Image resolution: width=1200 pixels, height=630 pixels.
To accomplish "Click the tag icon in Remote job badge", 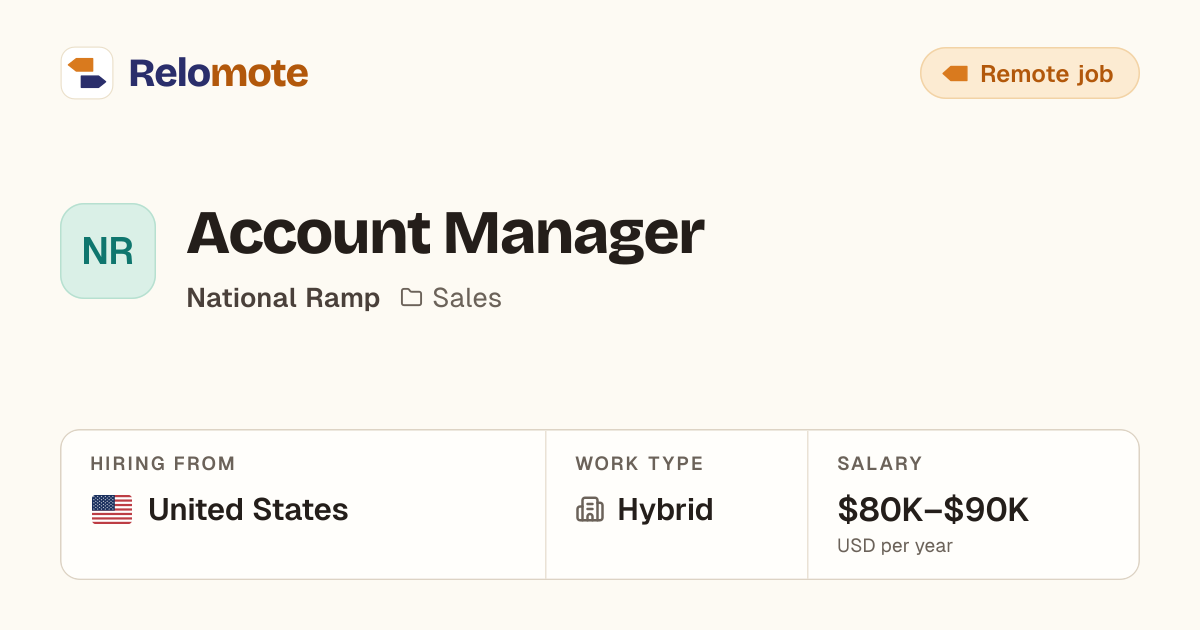I will click(956, 73).
